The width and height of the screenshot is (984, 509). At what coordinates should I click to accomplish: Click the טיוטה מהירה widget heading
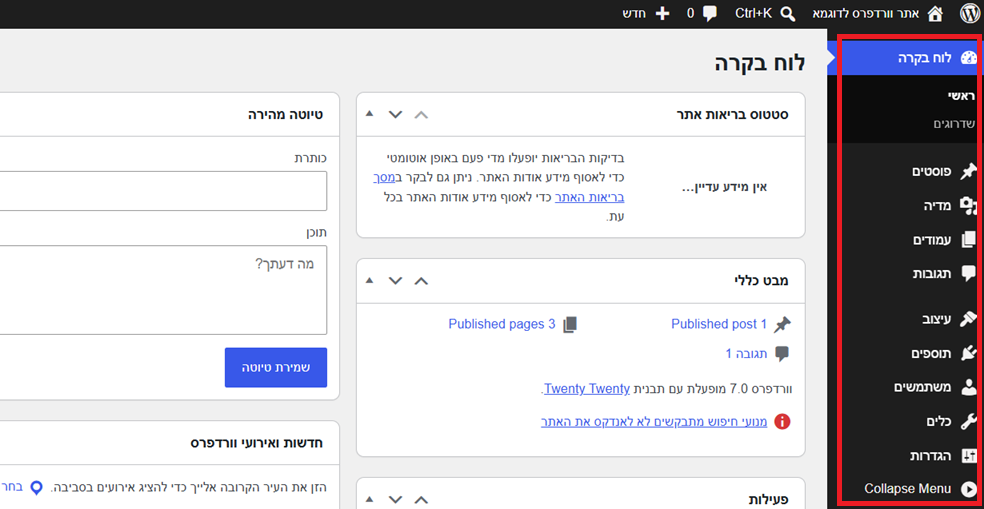pyautogui.click(x=286, y=115)
